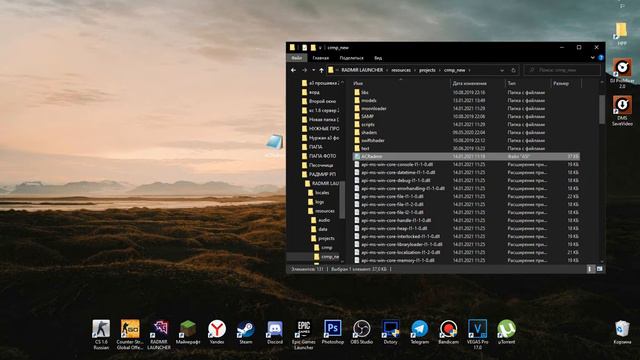Go up one folder level
The image size is (640, 360).
coord(322,70)
